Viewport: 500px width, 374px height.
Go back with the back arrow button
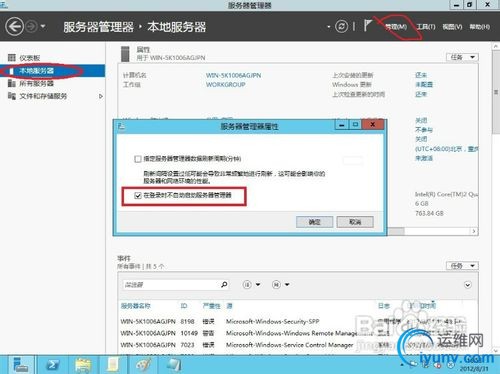pyautogui.click(x=14, y=26)
